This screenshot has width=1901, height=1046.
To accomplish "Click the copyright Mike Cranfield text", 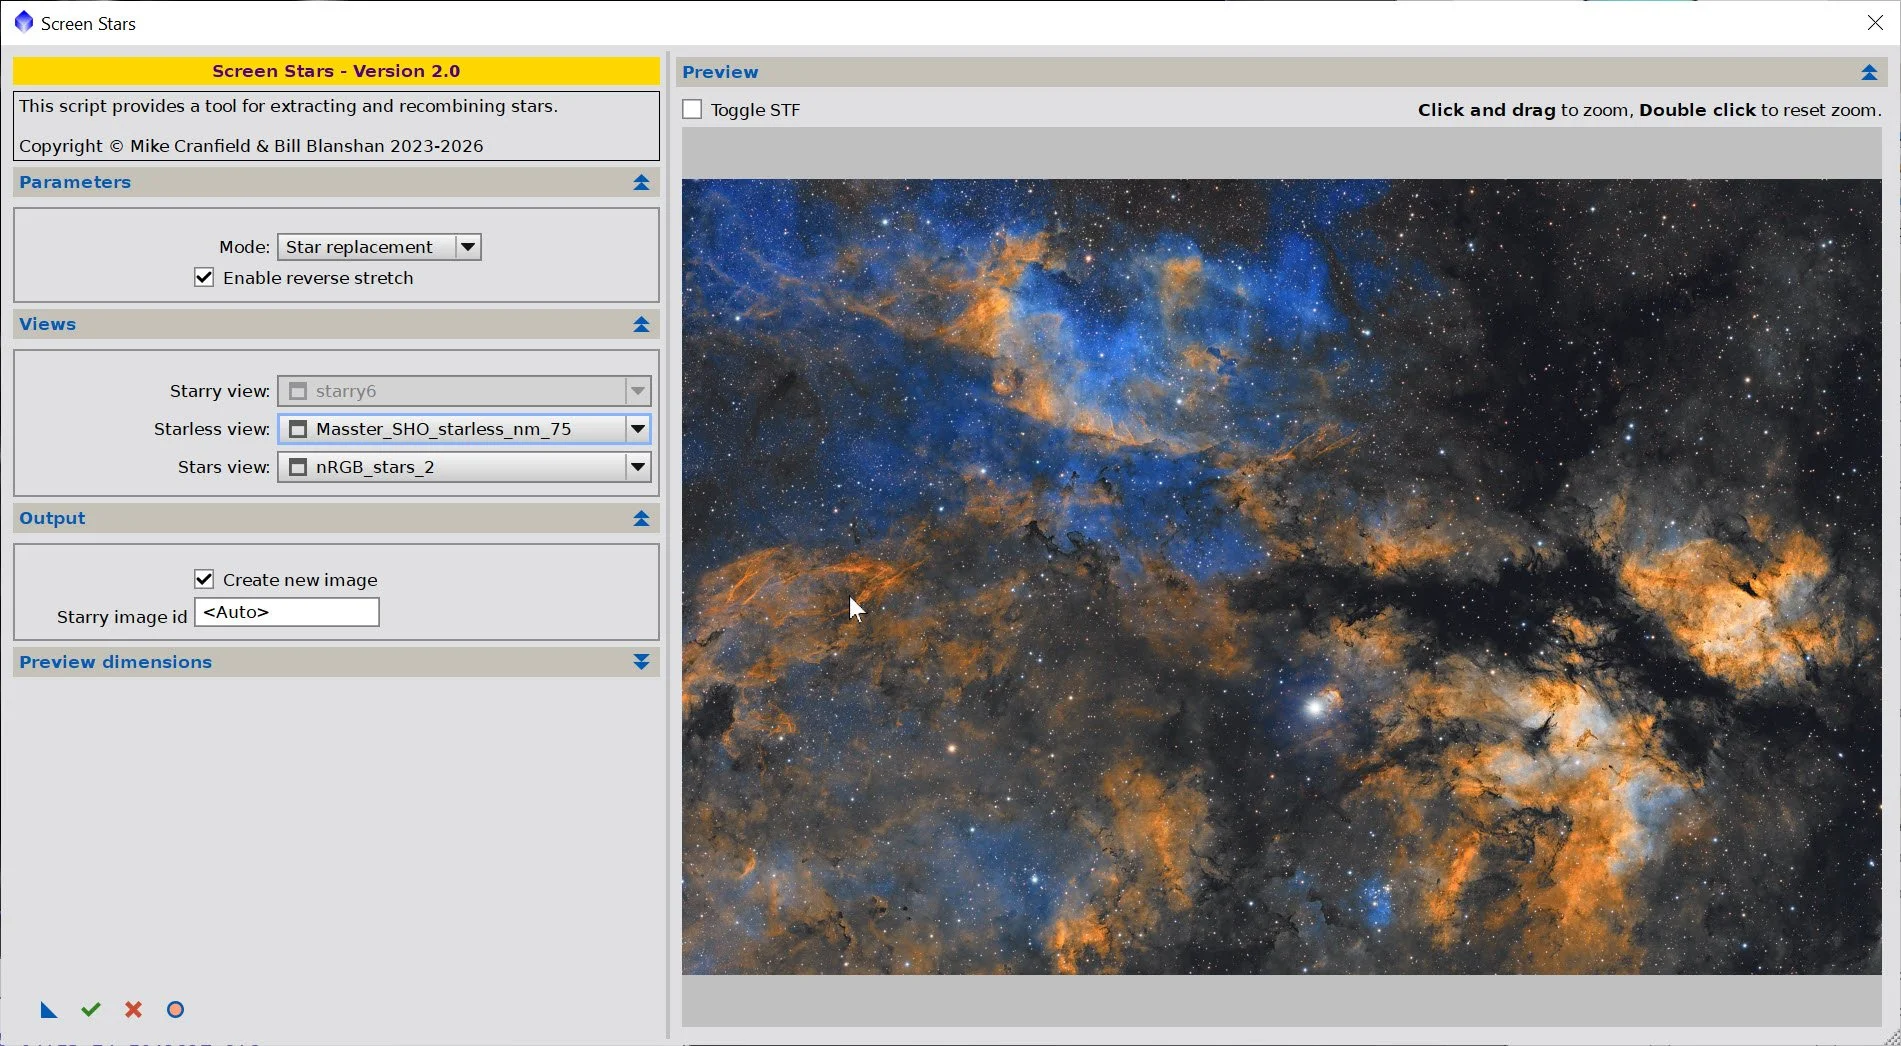I will click(x=251, y=146).
